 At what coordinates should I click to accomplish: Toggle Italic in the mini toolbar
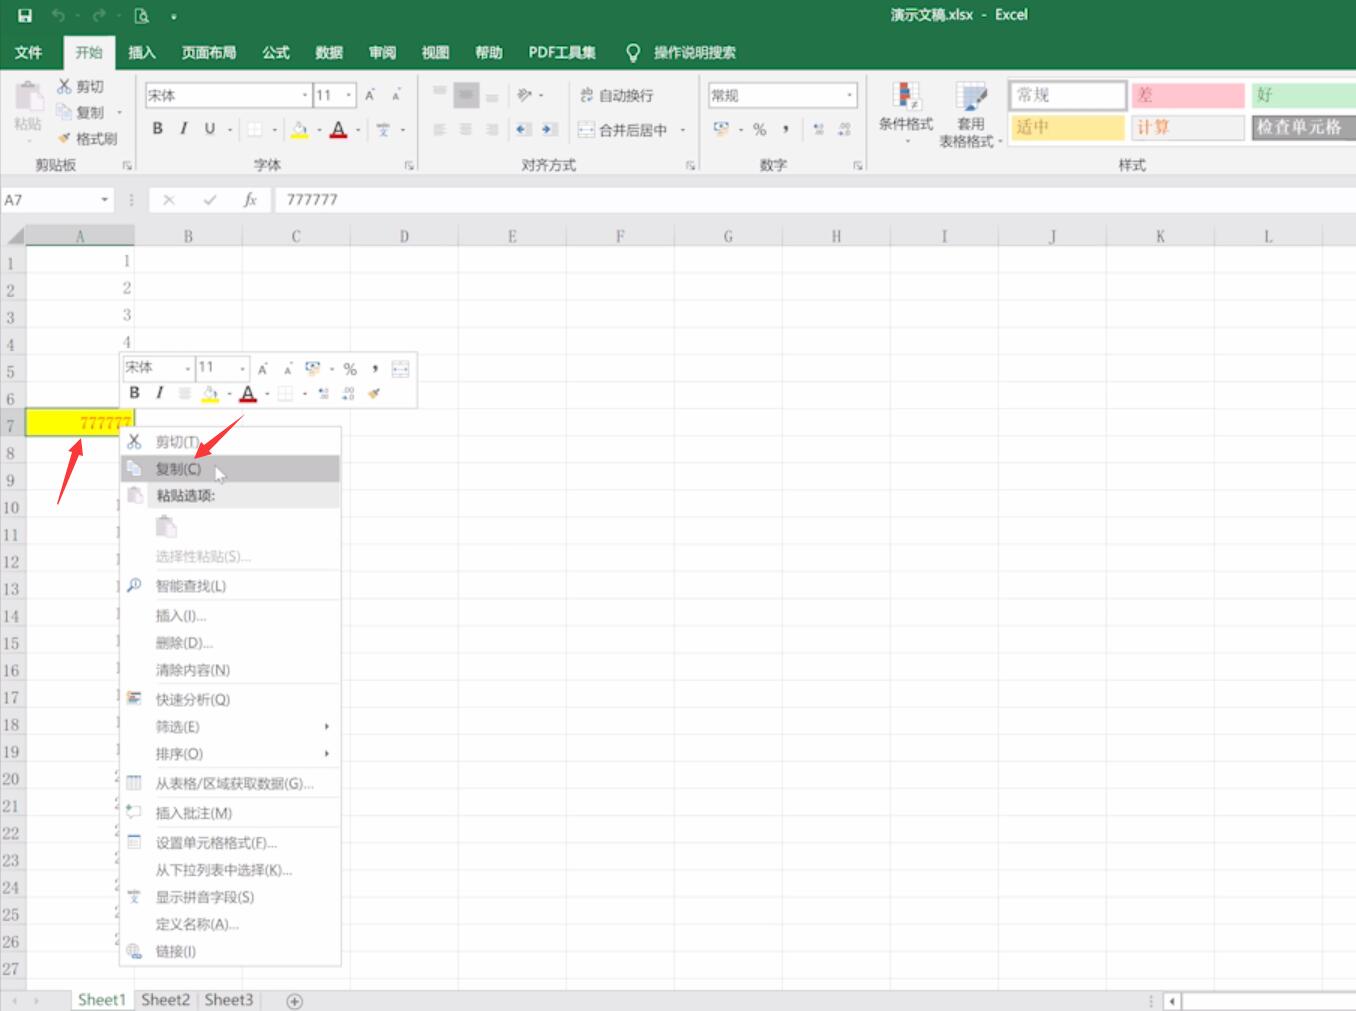159,393
